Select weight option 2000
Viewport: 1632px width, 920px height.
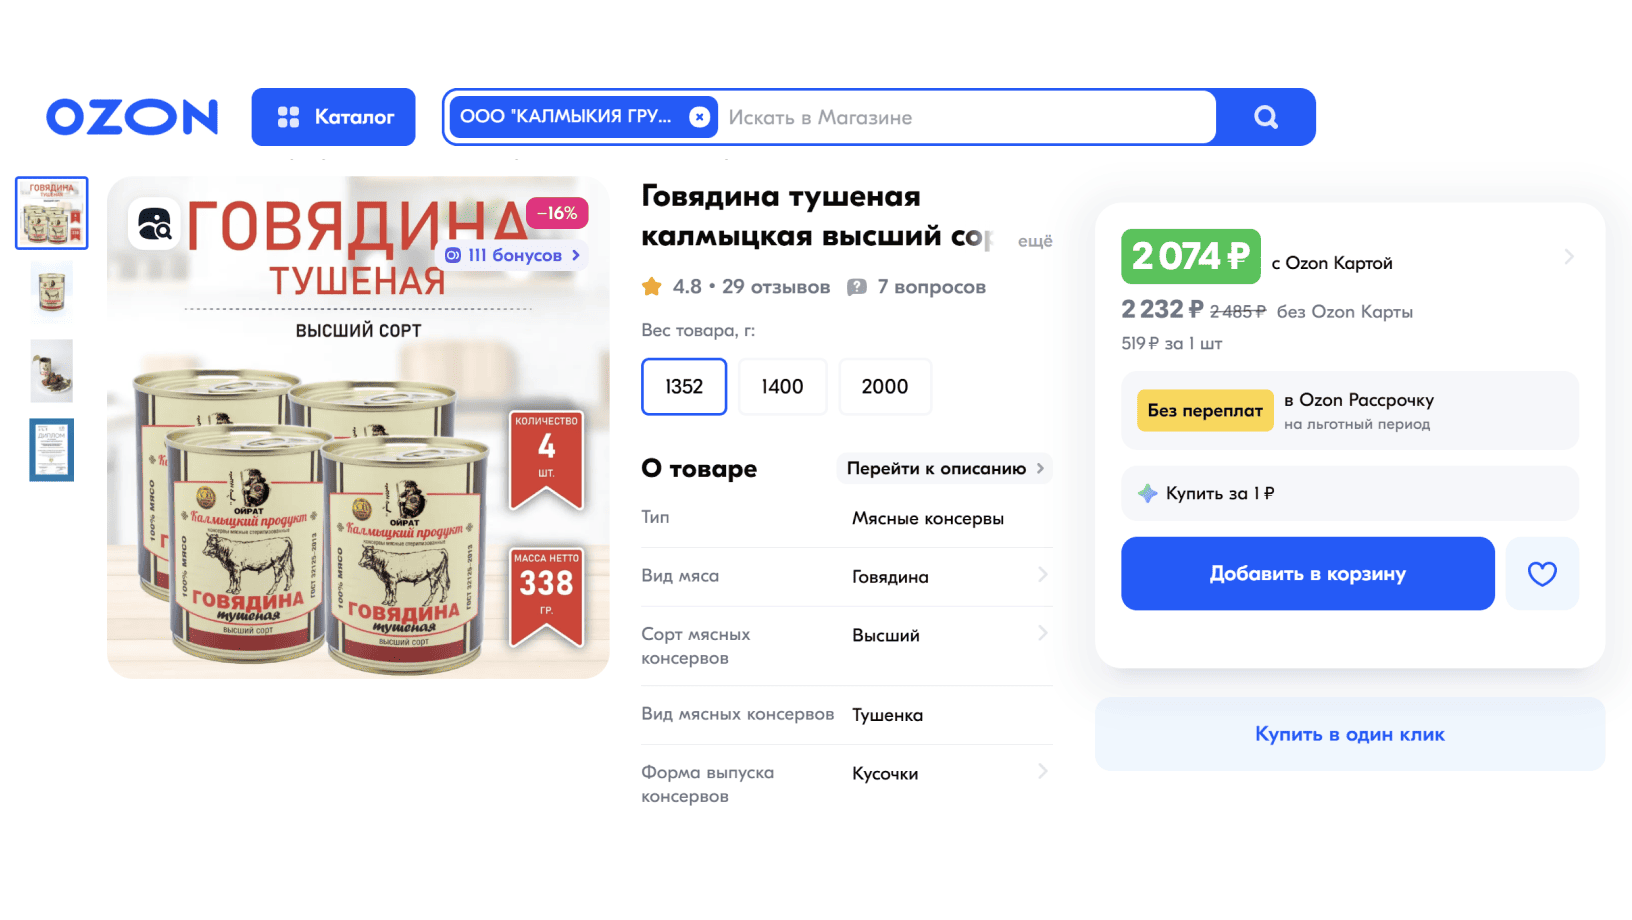[885, 387]
